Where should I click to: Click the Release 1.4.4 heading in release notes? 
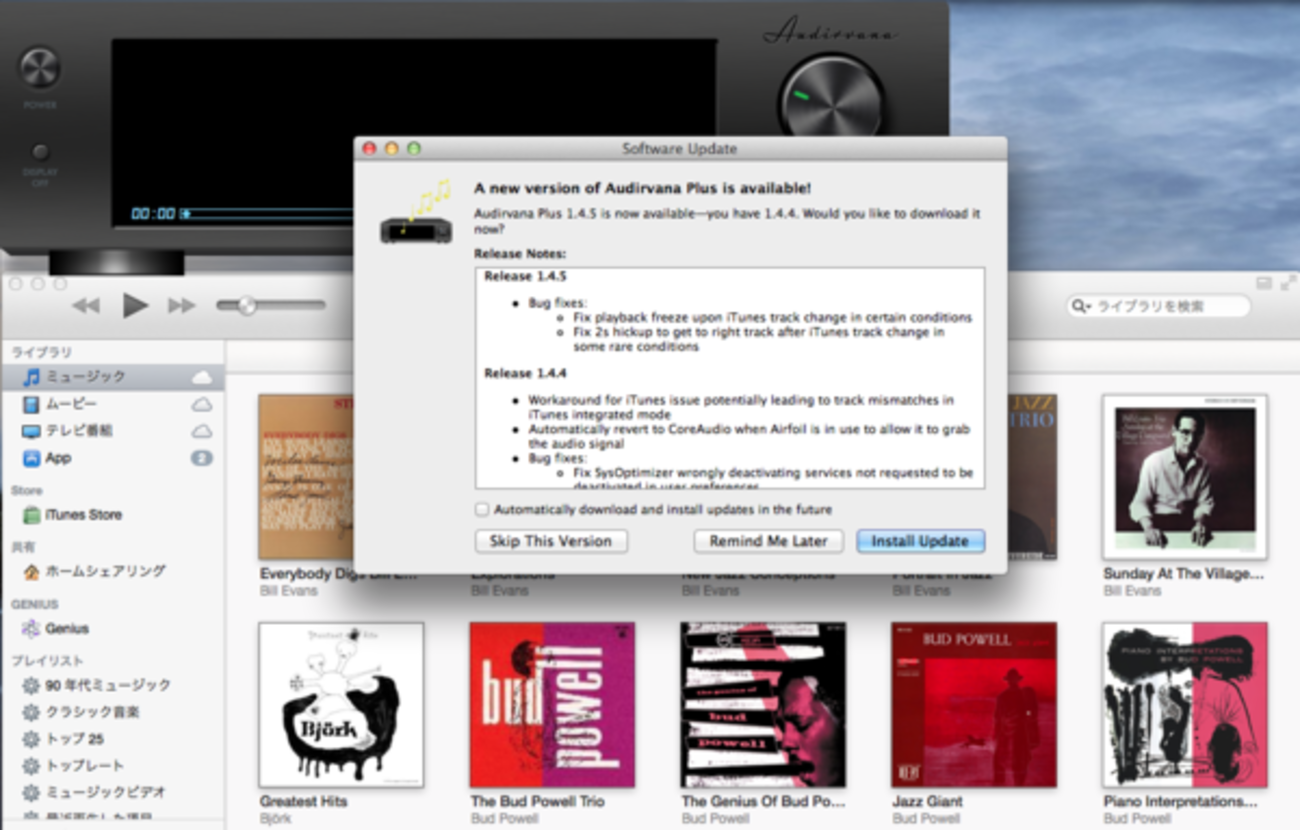[x=525, y=373]
